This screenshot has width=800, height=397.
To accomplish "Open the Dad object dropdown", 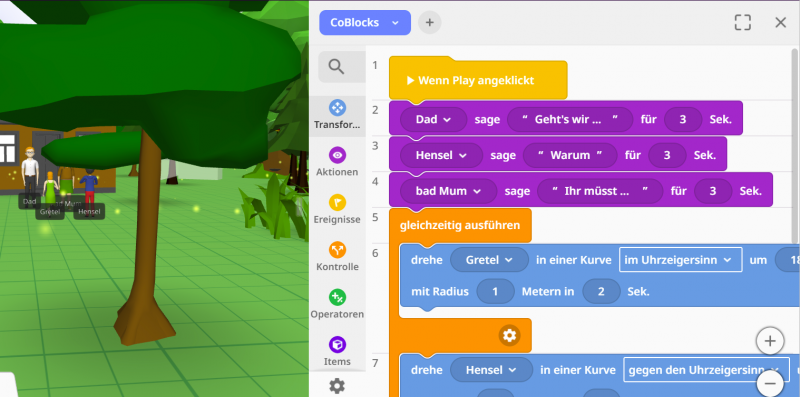I will tap(433, 119).
